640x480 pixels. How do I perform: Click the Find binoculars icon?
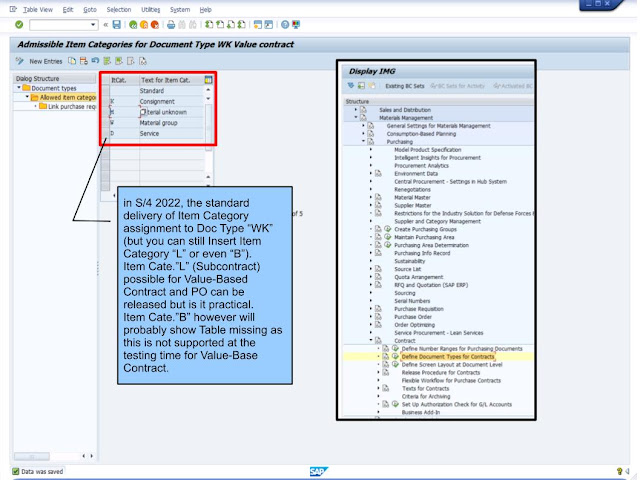point(182,25)
